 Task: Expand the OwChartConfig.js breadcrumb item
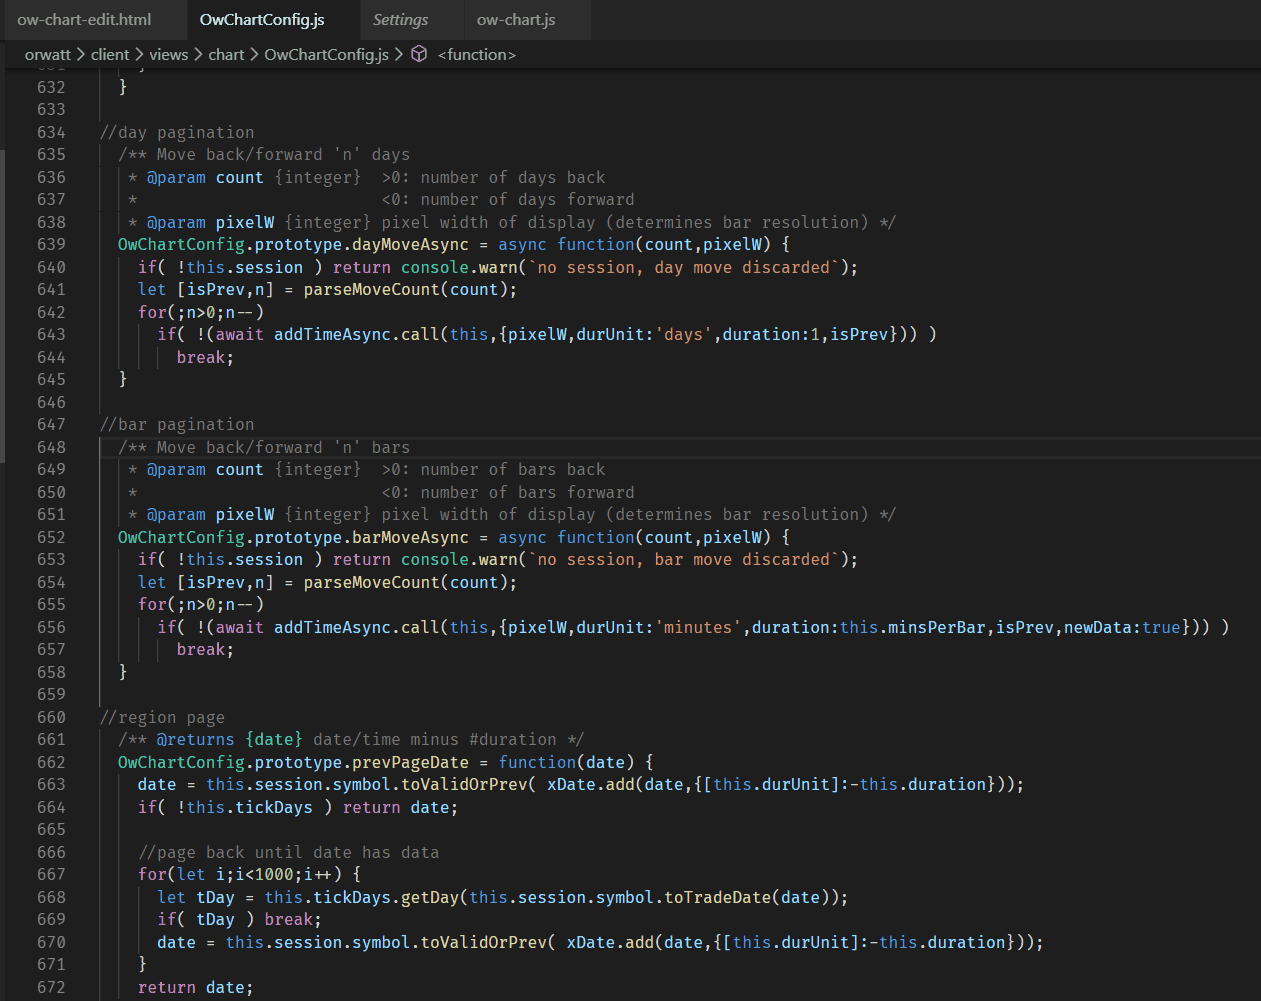326,55
